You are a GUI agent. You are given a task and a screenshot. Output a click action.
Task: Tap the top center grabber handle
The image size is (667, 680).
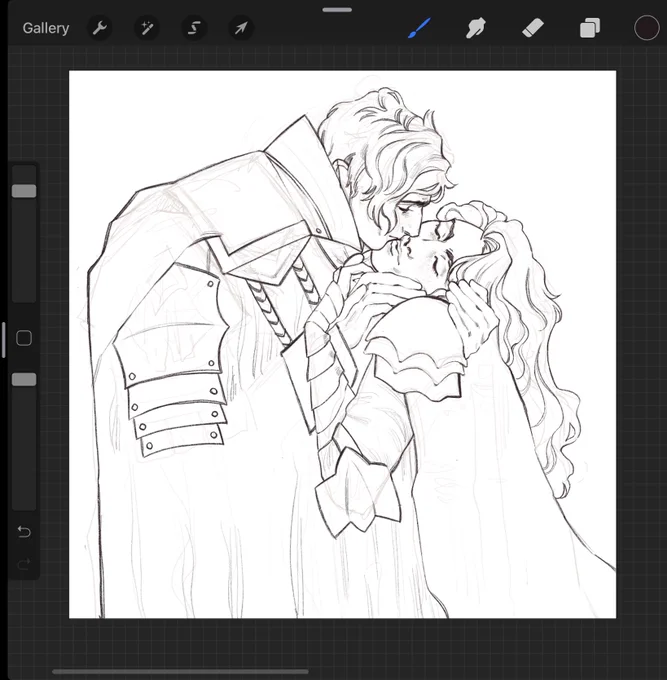[337, 10]
